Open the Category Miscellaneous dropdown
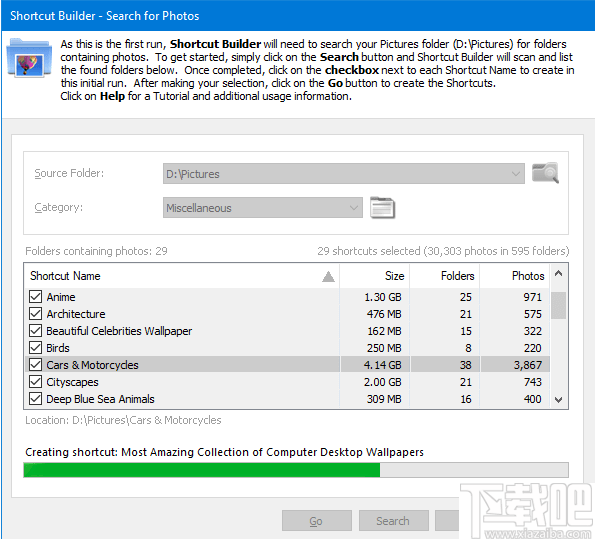The image size is (595, 539). click(x=354, y=208)
